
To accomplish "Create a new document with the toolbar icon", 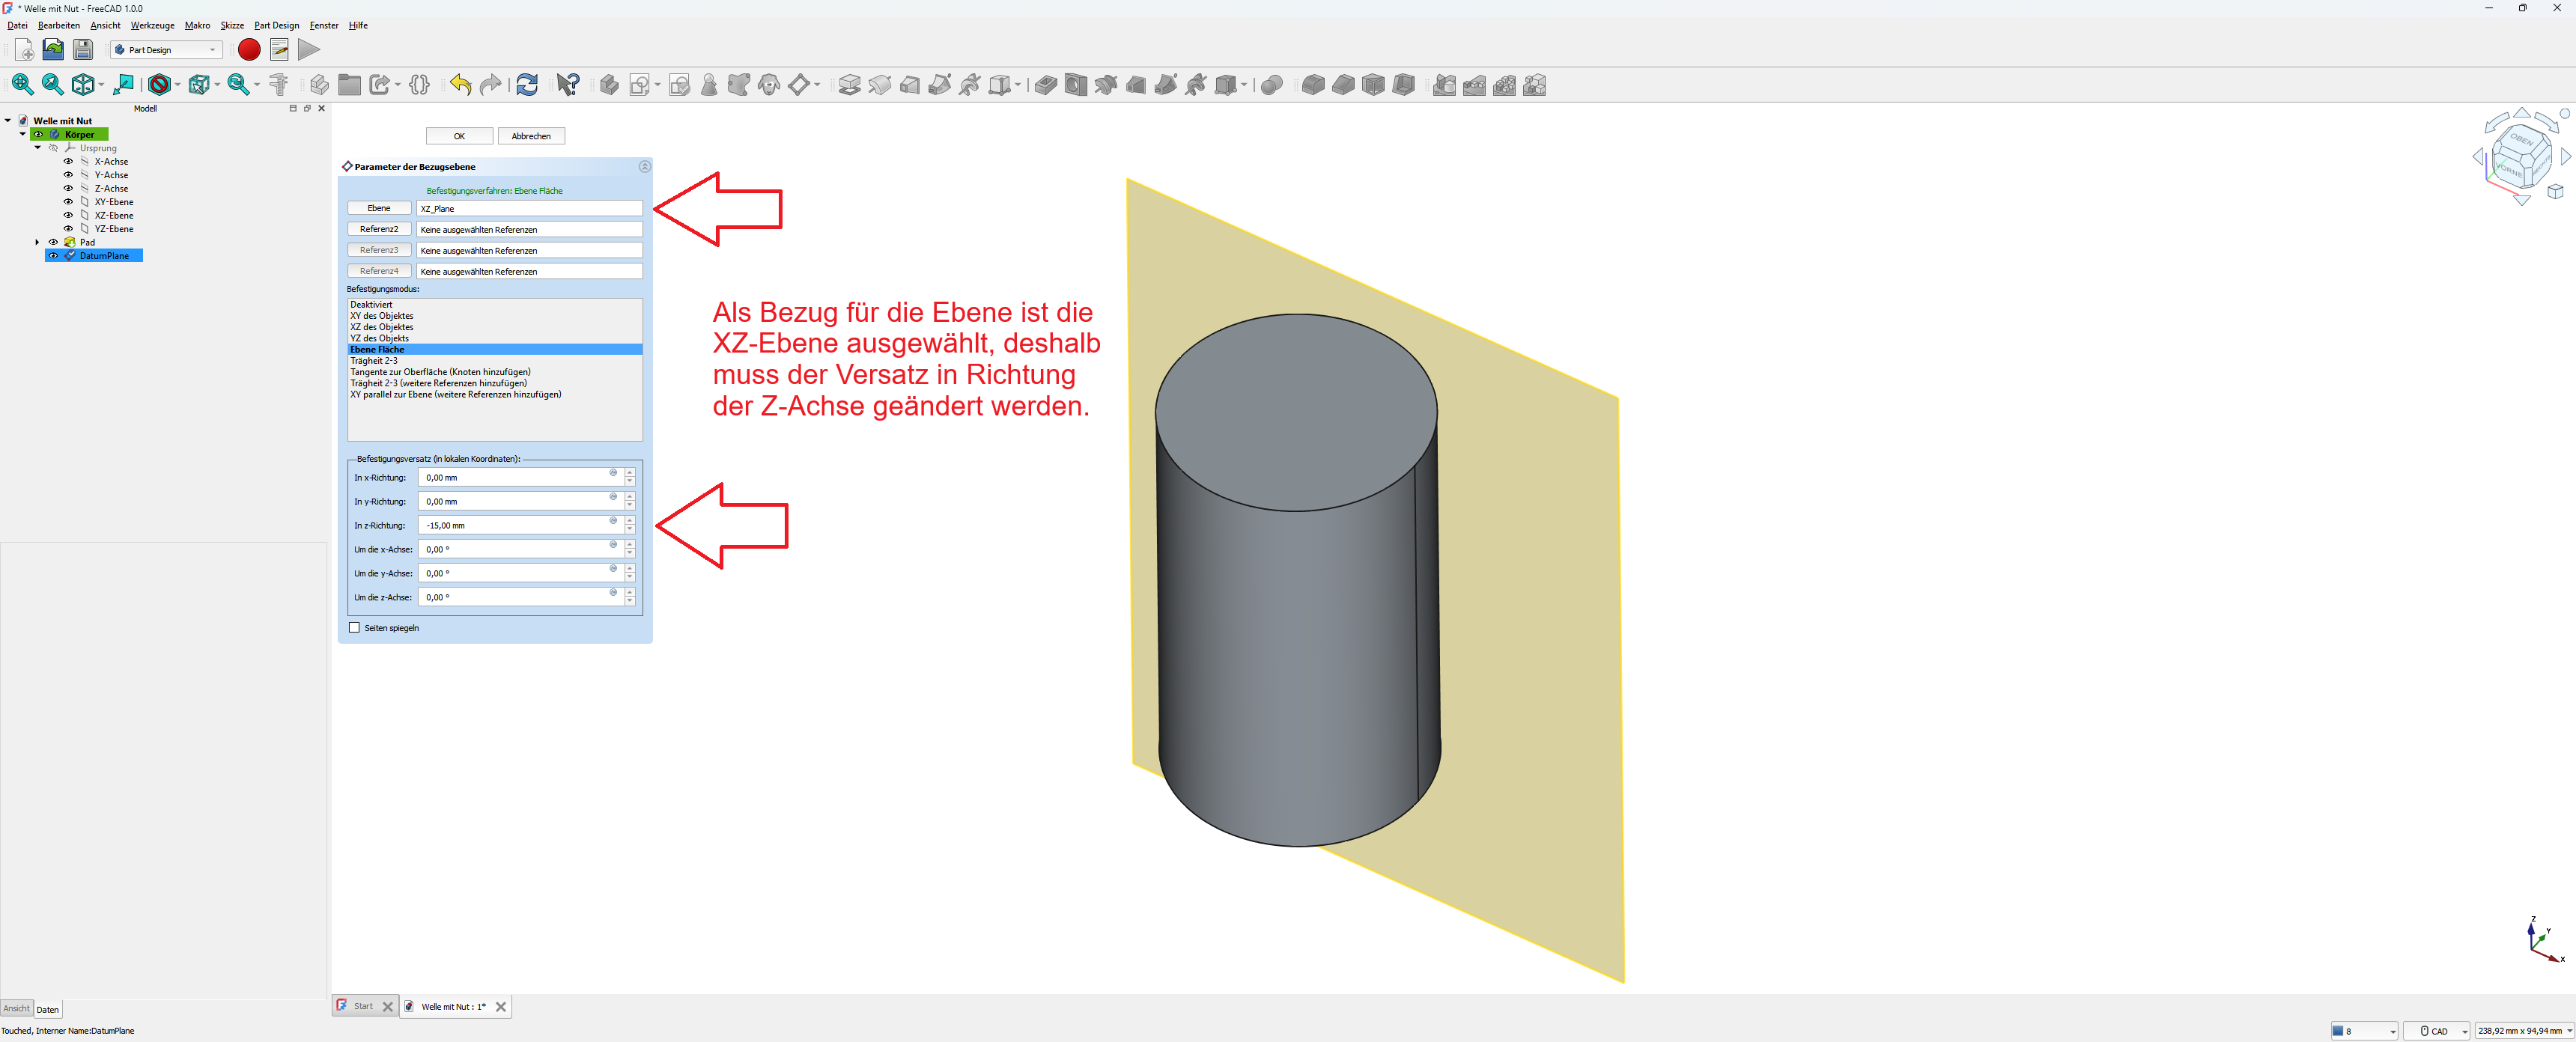I will click(24, 50).
